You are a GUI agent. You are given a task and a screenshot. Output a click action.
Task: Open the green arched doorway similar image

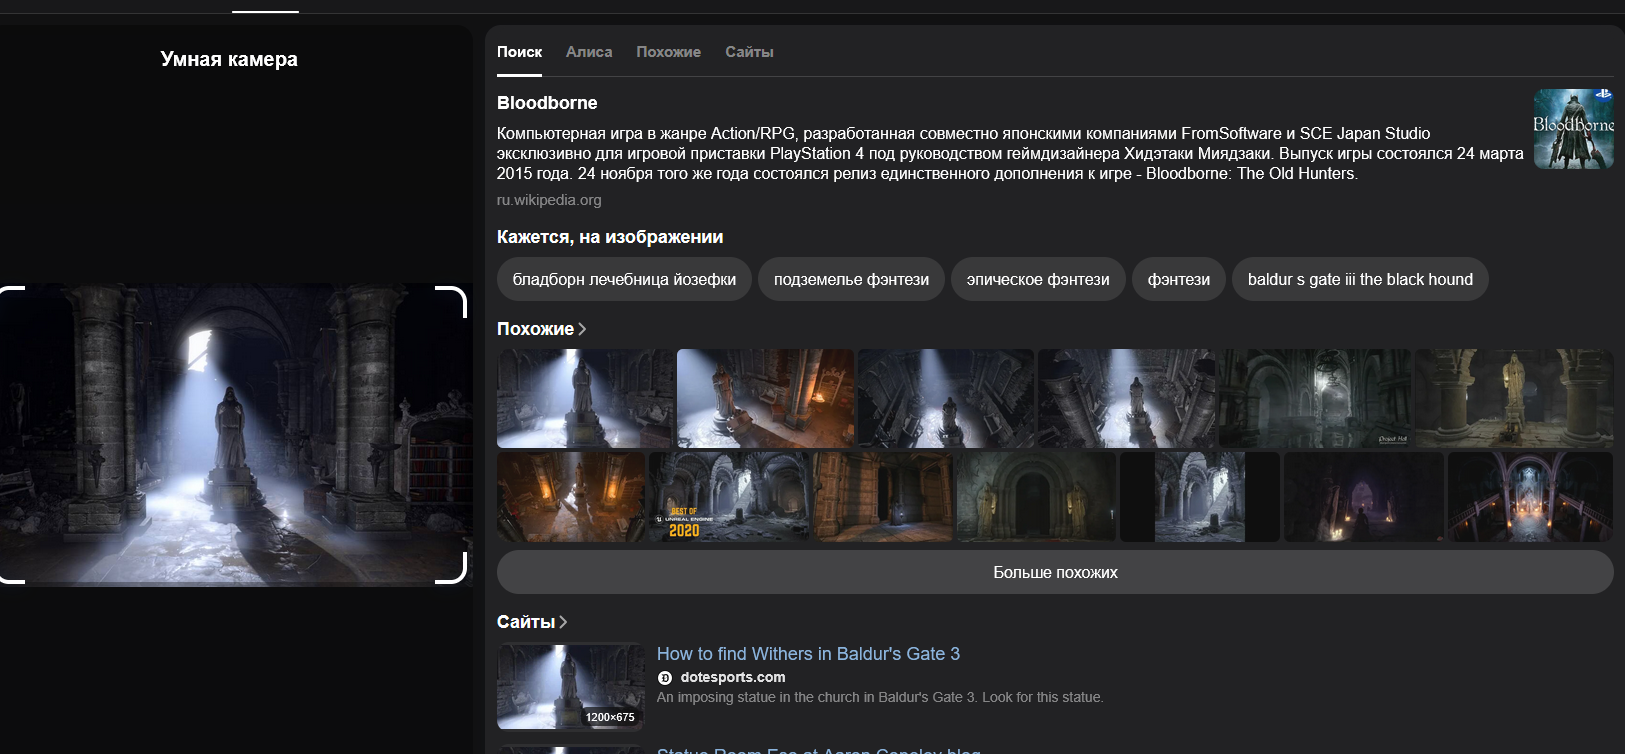1036,497
